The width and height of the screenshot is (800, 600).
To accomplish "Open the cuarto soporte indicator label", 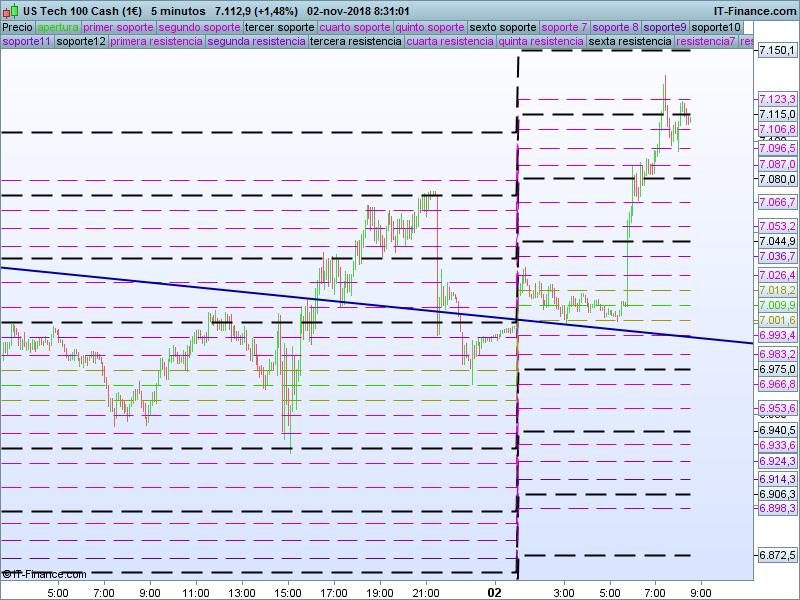I will tap(355, 28).
